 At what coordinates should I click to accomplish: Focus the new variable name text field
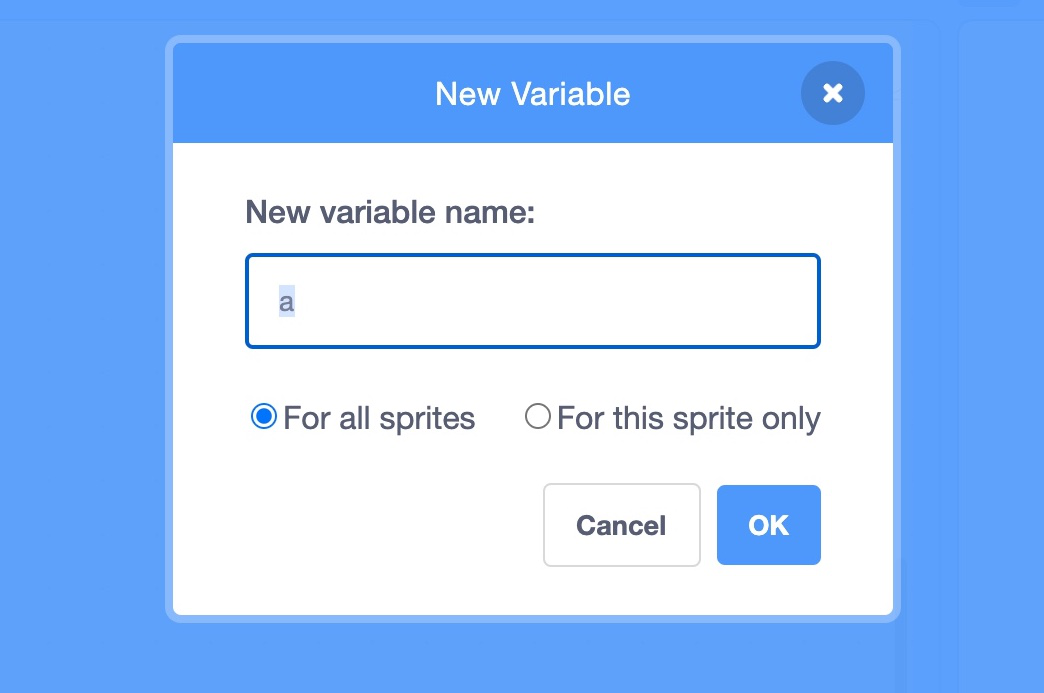pyautogui.click(x=532, y=301)
